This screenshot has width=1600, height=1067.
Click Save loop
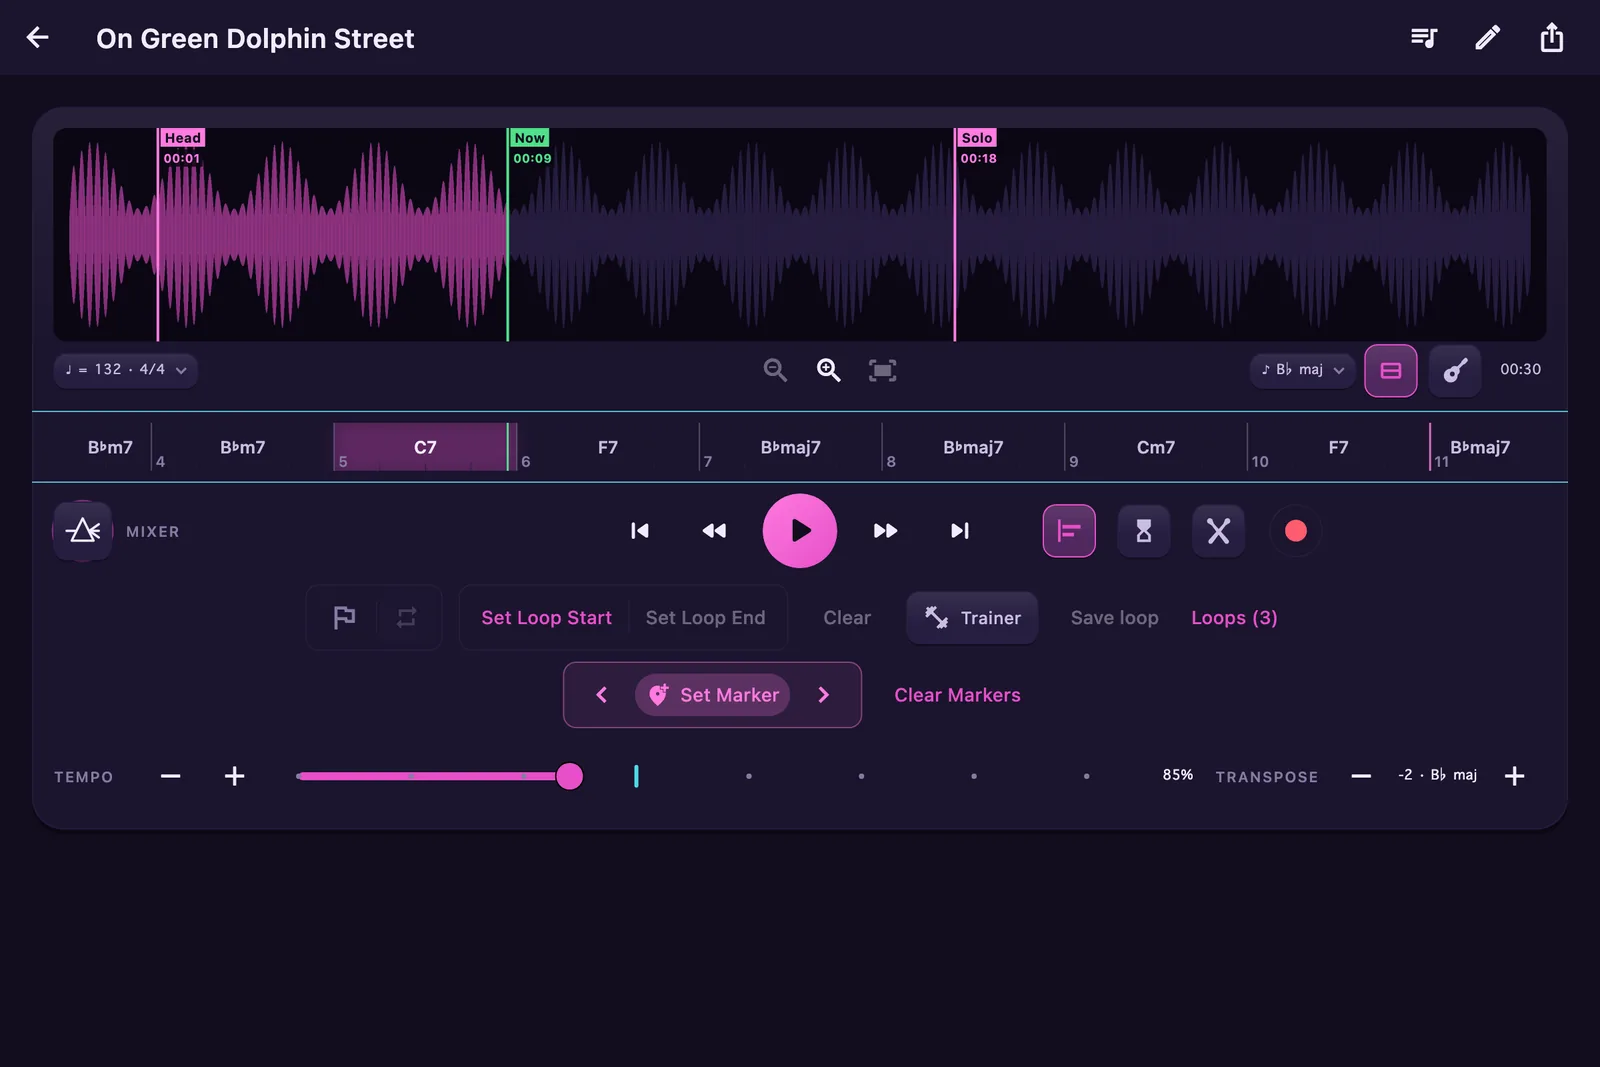(x=1115, y=618)
